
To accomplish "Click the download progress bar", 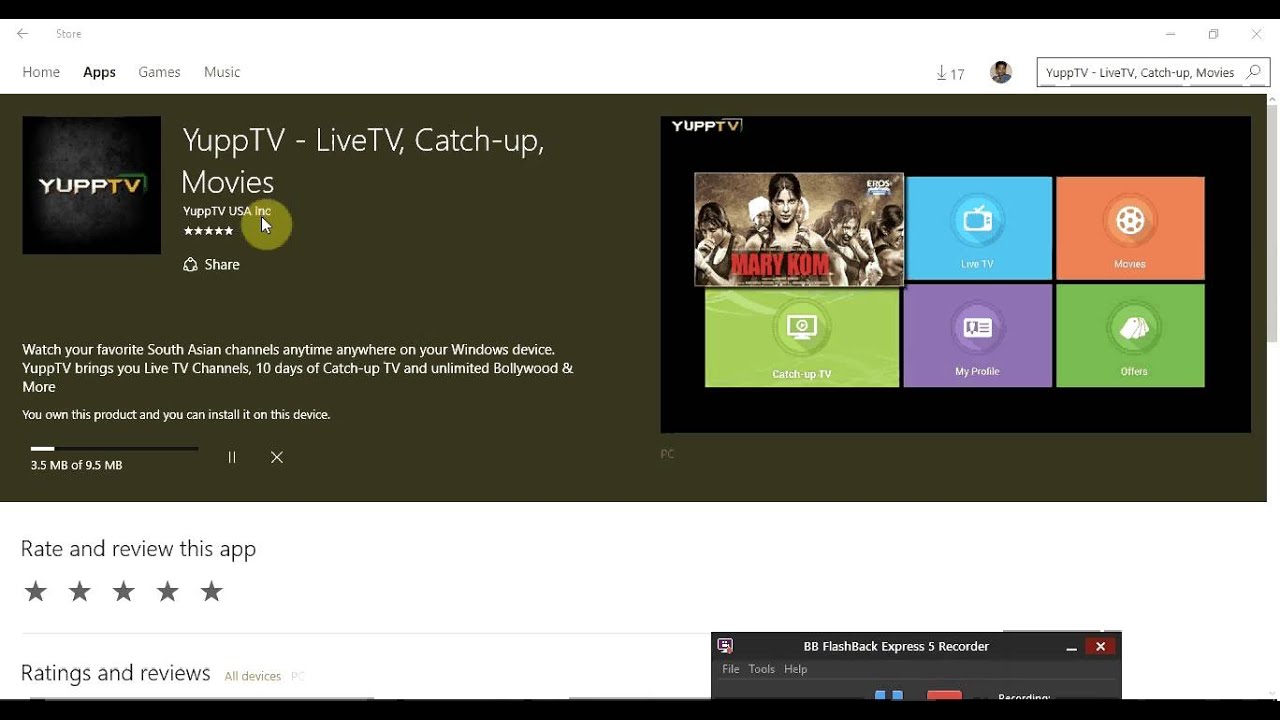I will pyautogui.click(x=114, y=448).
